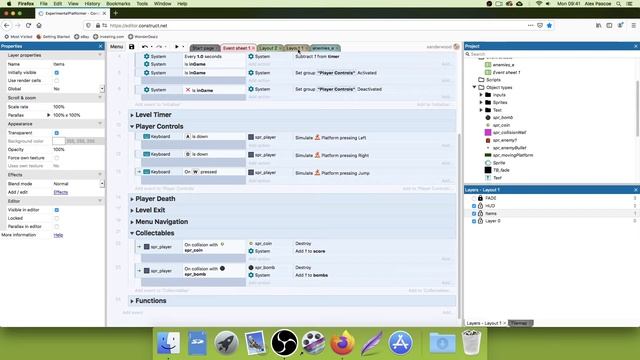Open OBS from the Dock
This screenshot has height=360, width=640.
(x=284, y=342)
